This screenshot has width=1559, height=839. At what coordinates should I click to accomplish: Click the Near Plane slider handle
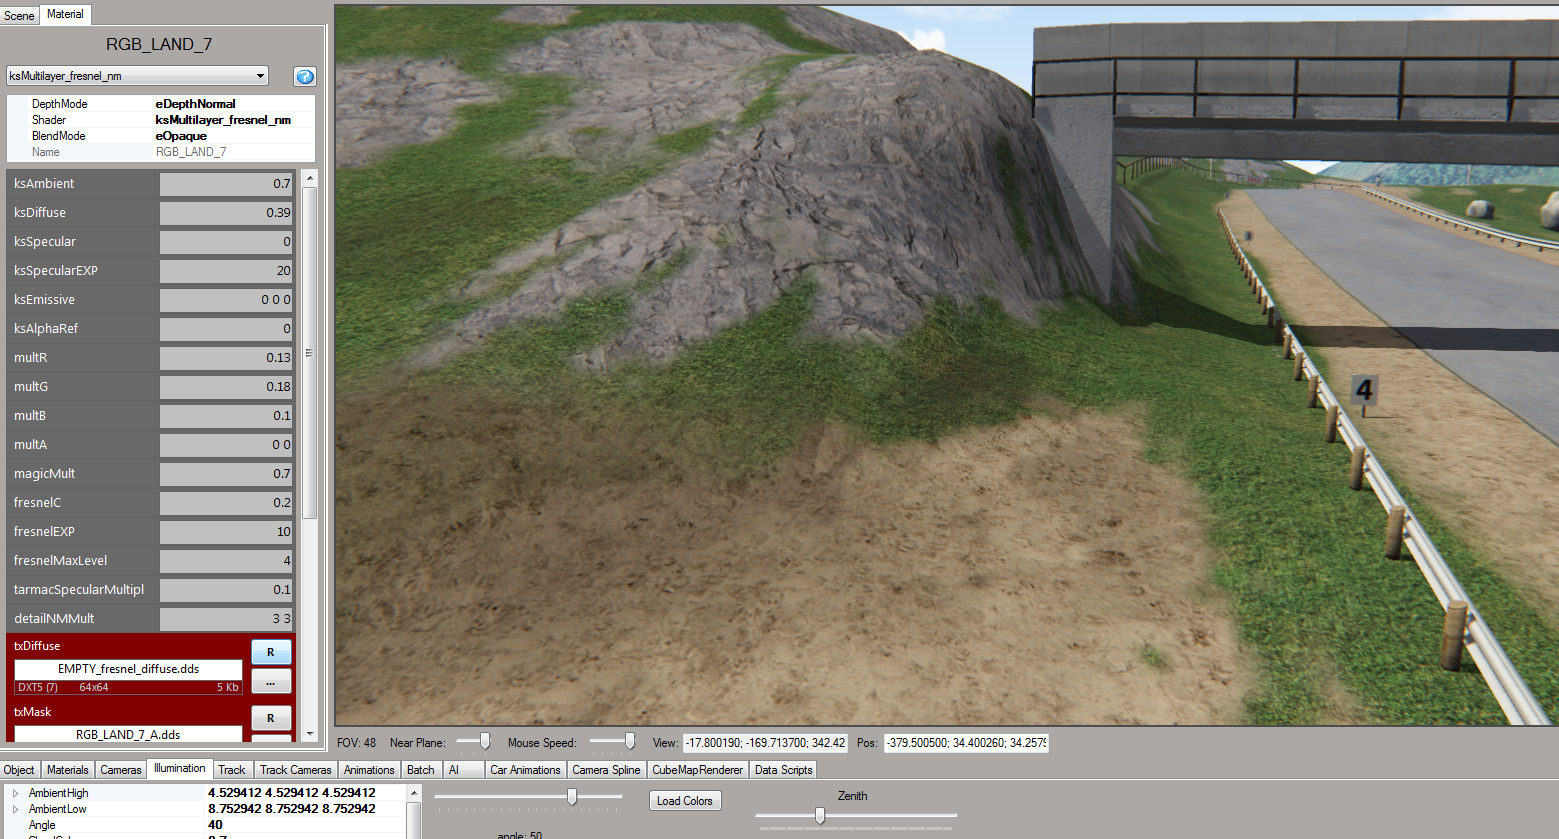coord(485,741)
